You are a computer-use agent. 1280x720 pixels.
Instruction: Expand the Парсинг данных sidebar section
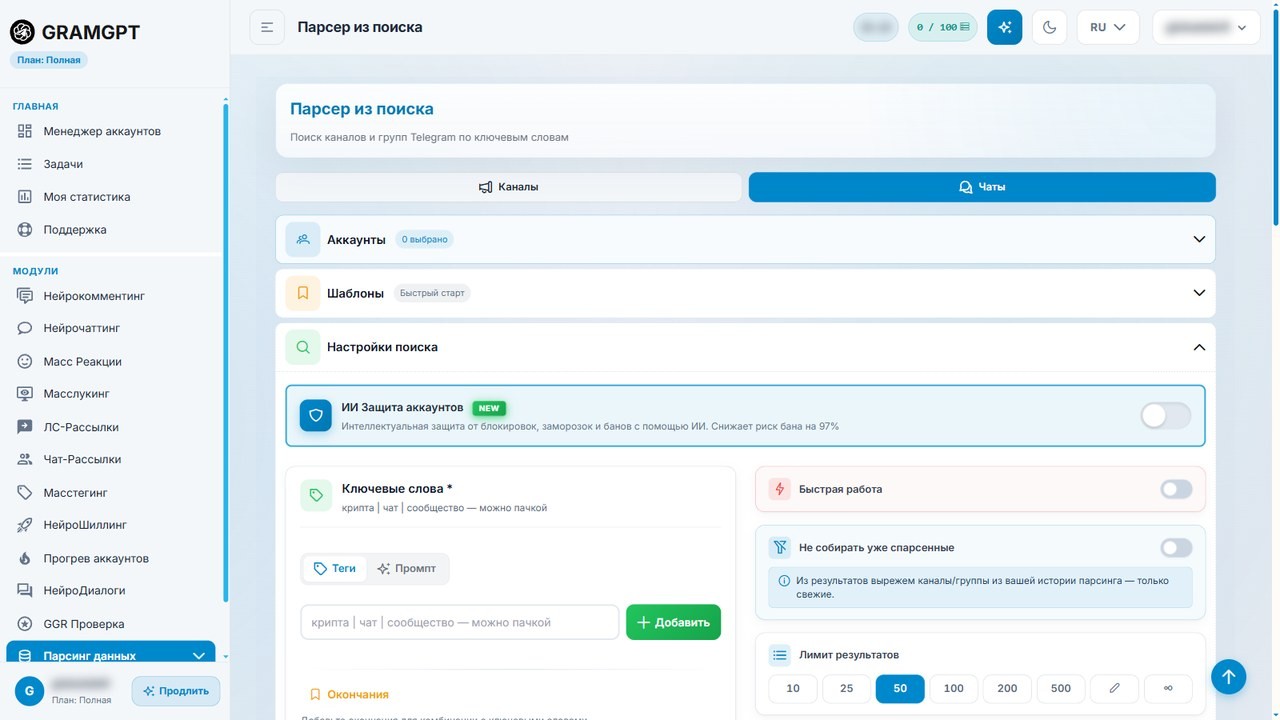[111, 652]
